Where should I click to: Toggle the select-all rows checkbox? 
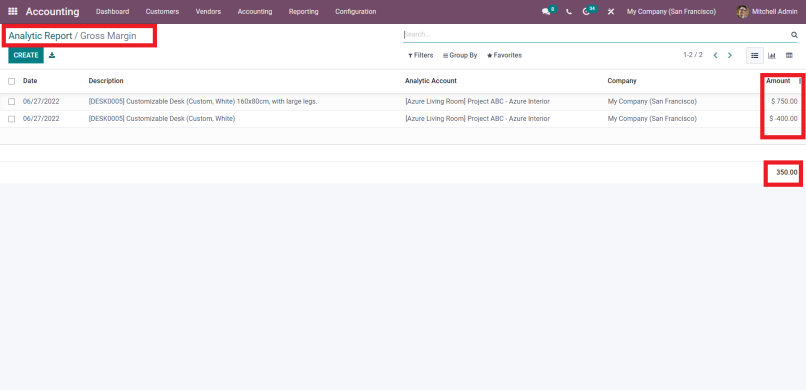tap(11, 81)
